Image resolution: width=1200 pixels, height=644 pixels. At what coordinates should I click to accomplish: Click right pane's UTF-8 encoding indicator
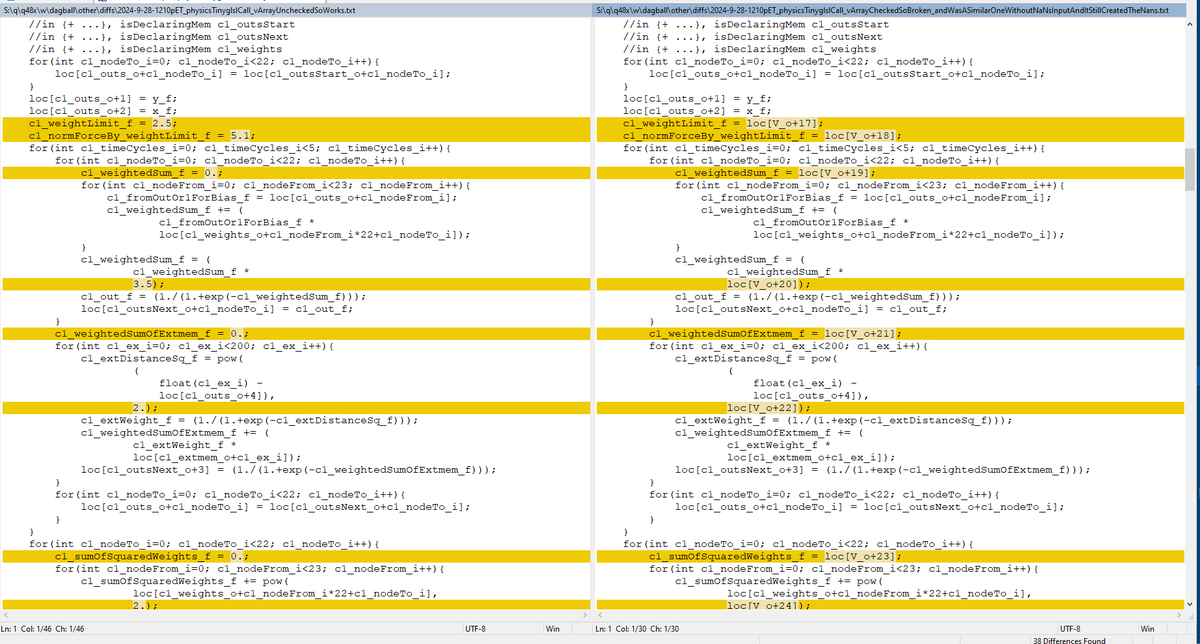point(1070,629)
